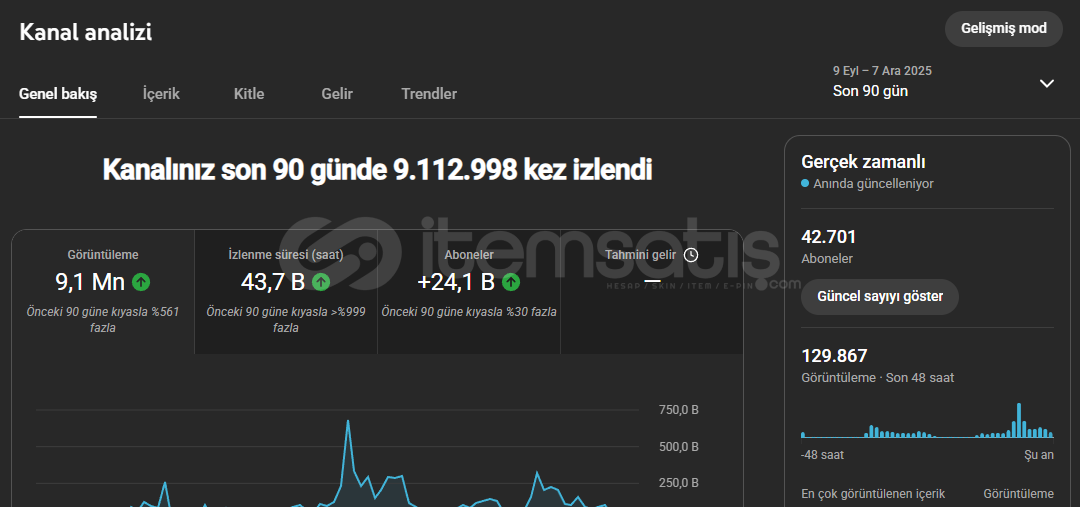Click Önceki 90 güne kıyasla %561 fazla
This screenshot has height=507, width=1080.
(103, 320)
